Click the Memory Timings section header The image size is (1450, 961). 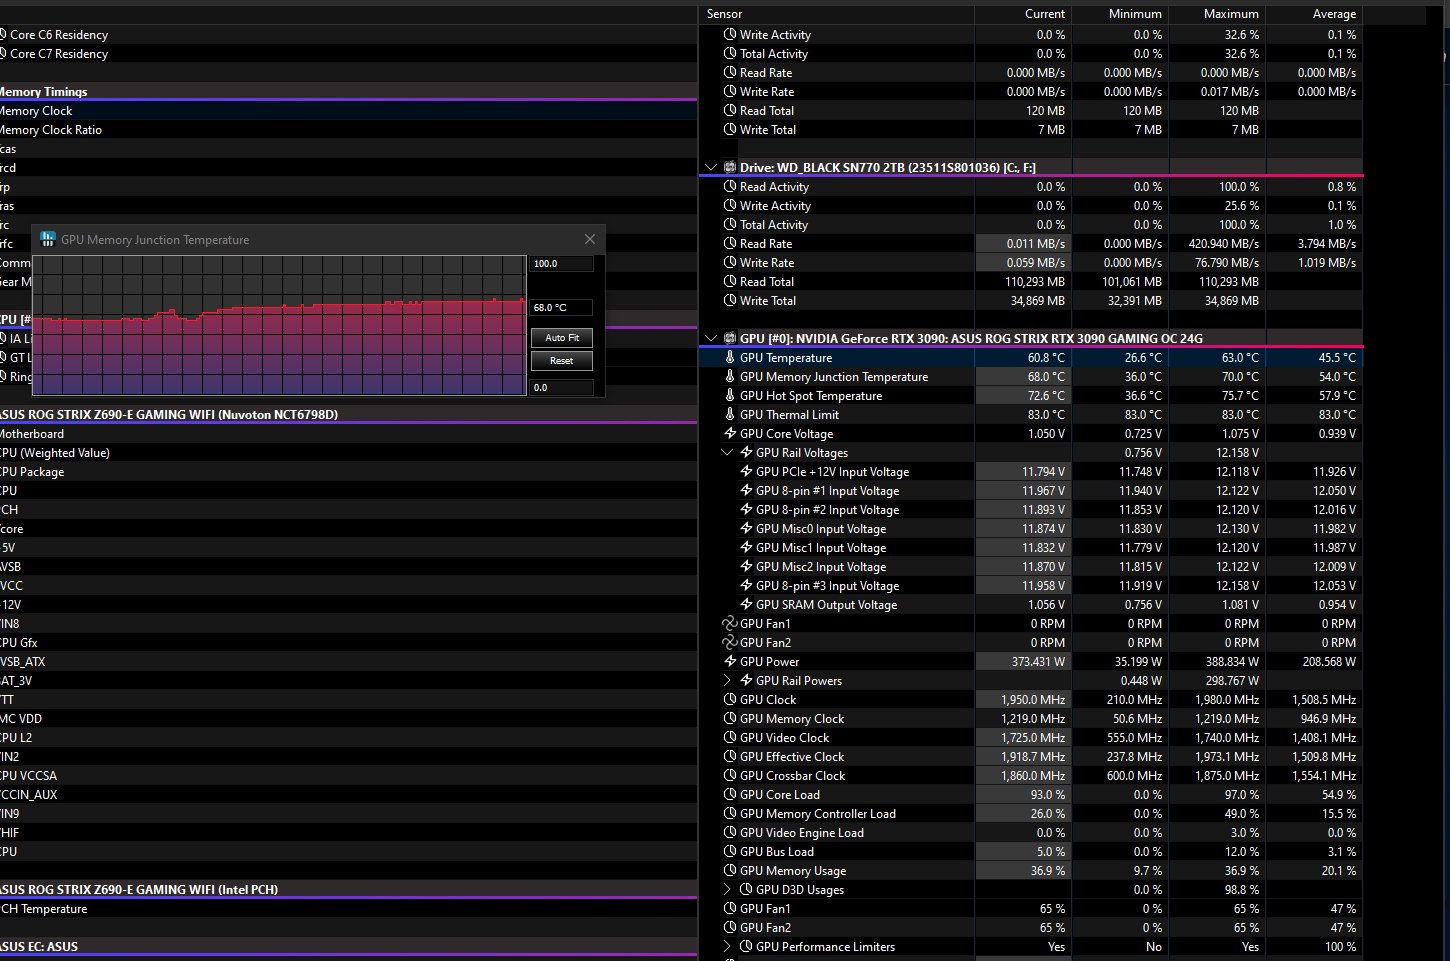coord(348,92)
